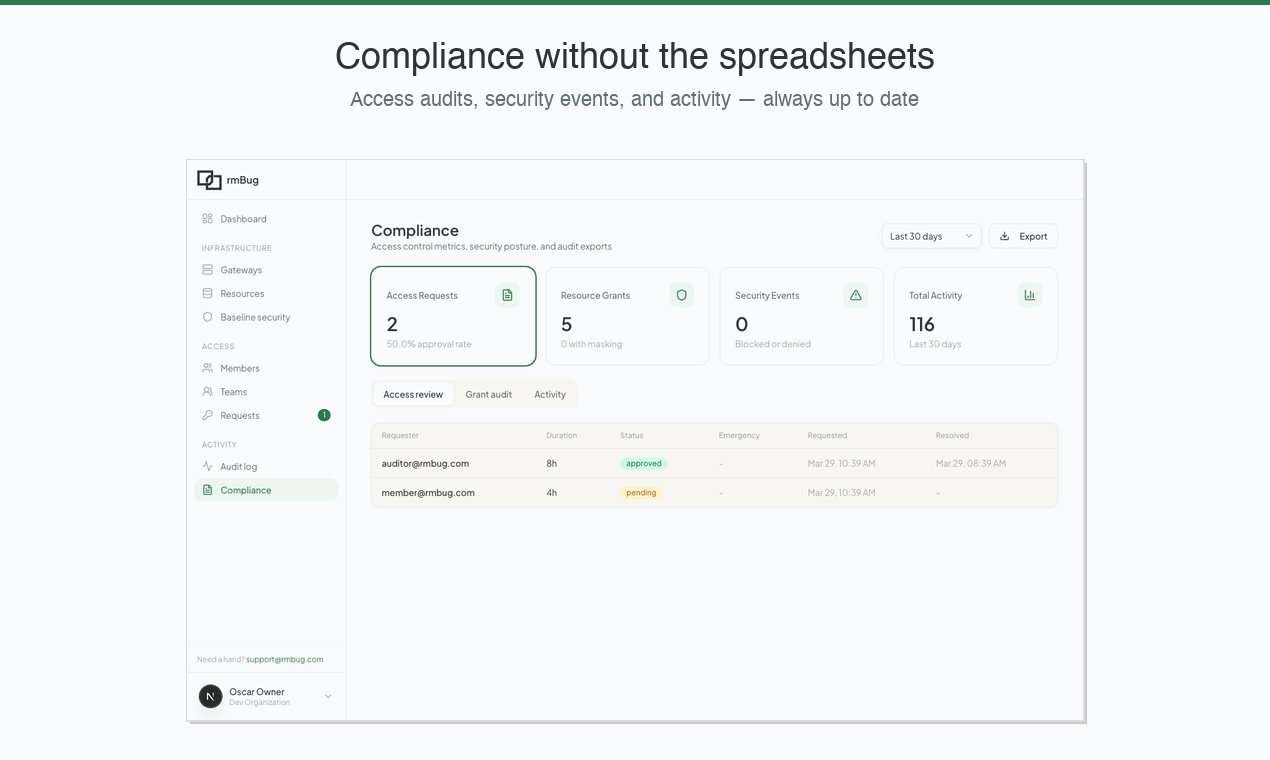Click the Resolved column header

952,436
